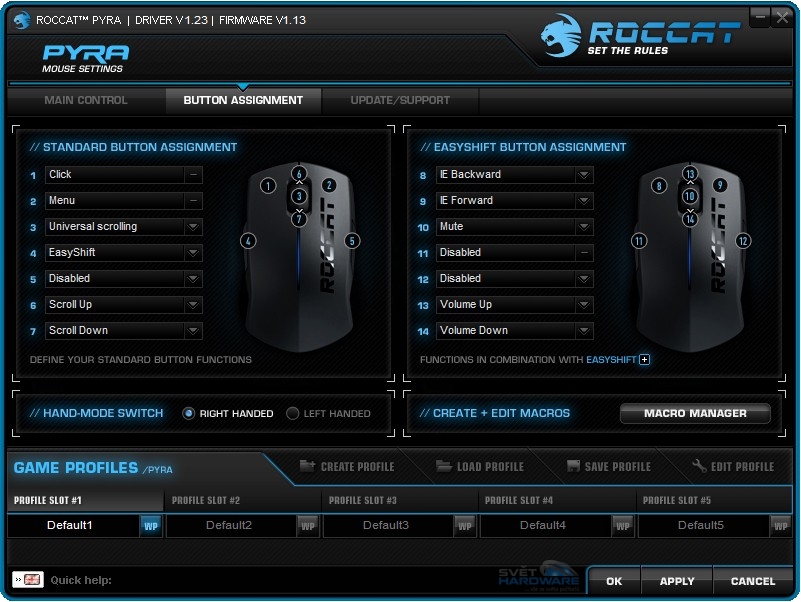Switch to Left Handed mode
801x602 pixels.
coord(292,413)
